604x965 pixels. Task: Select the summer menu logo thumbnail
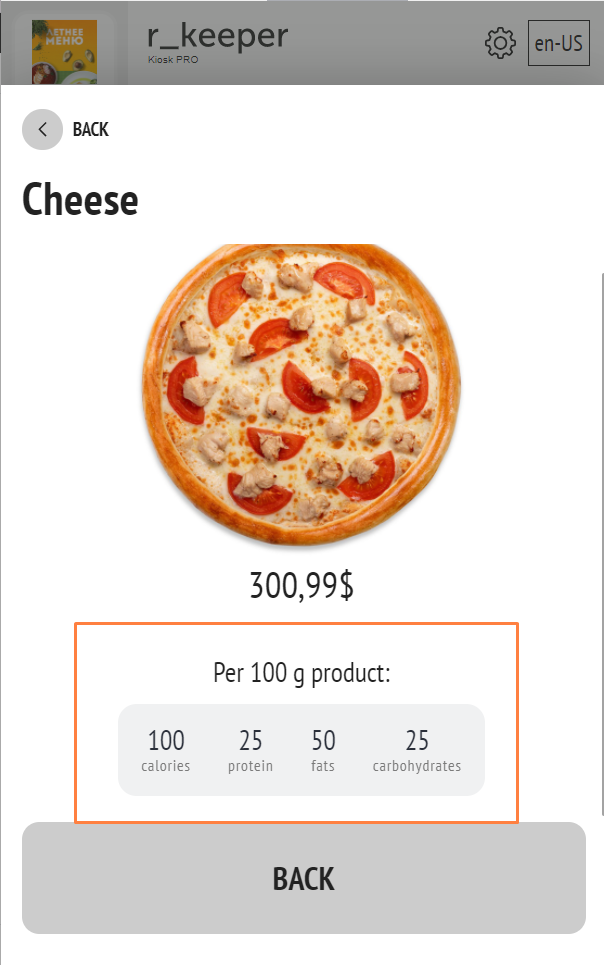click(x=65, y=52)
